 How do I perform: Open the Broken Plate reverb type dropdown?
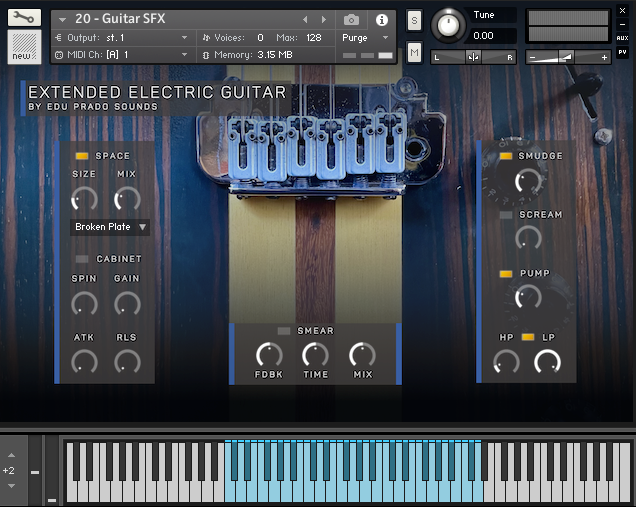(110, 227)
